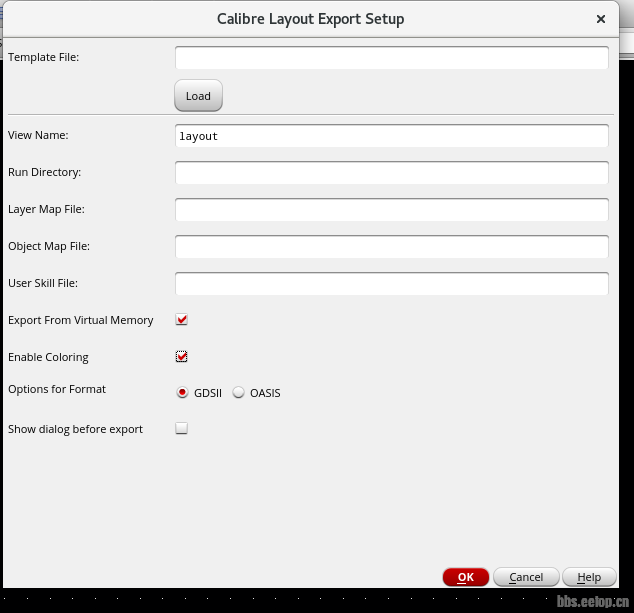Click the Calibre Layout Export Setup title bar
Image resolution: width=634 pixels, height=613 pixels.
(x=311, y=19)
